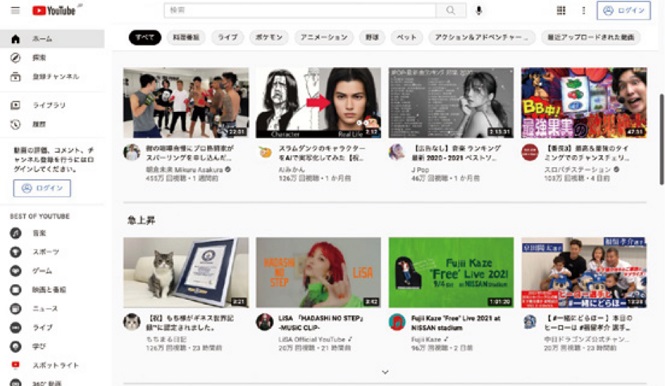Viewport: 665px width, 386px height.
Task: Open スポーツ under Best of YouTube
Action: pyautogui.click(x=52, y=252)
